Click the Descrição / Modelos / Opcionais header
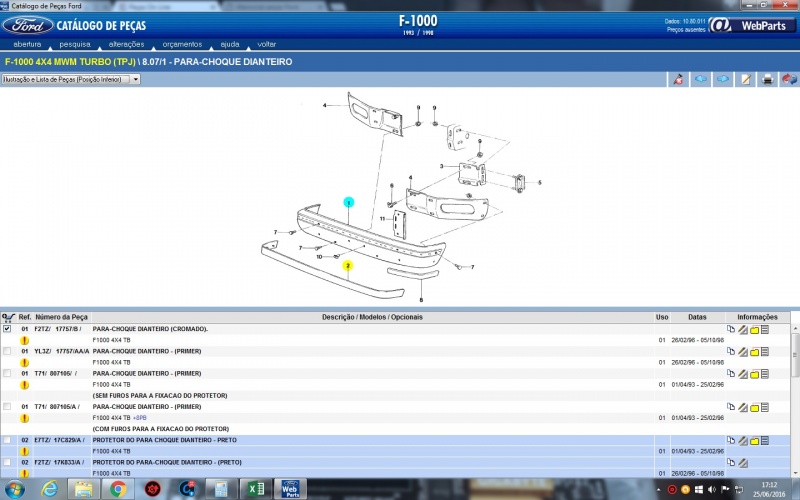Screen dimensions: 800x500 372,317
